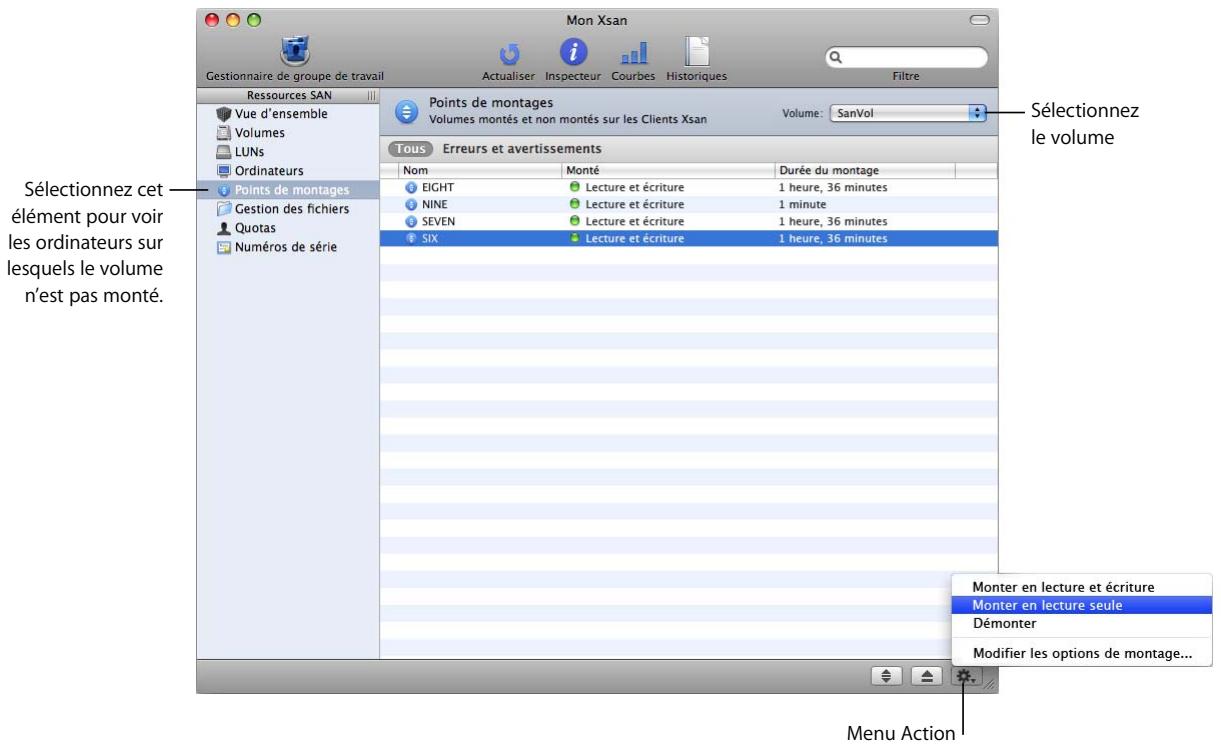This screenshot has width=1221, height=748.
Task: Click the SEVEN name cell
Action: click(x=439, y=221)
